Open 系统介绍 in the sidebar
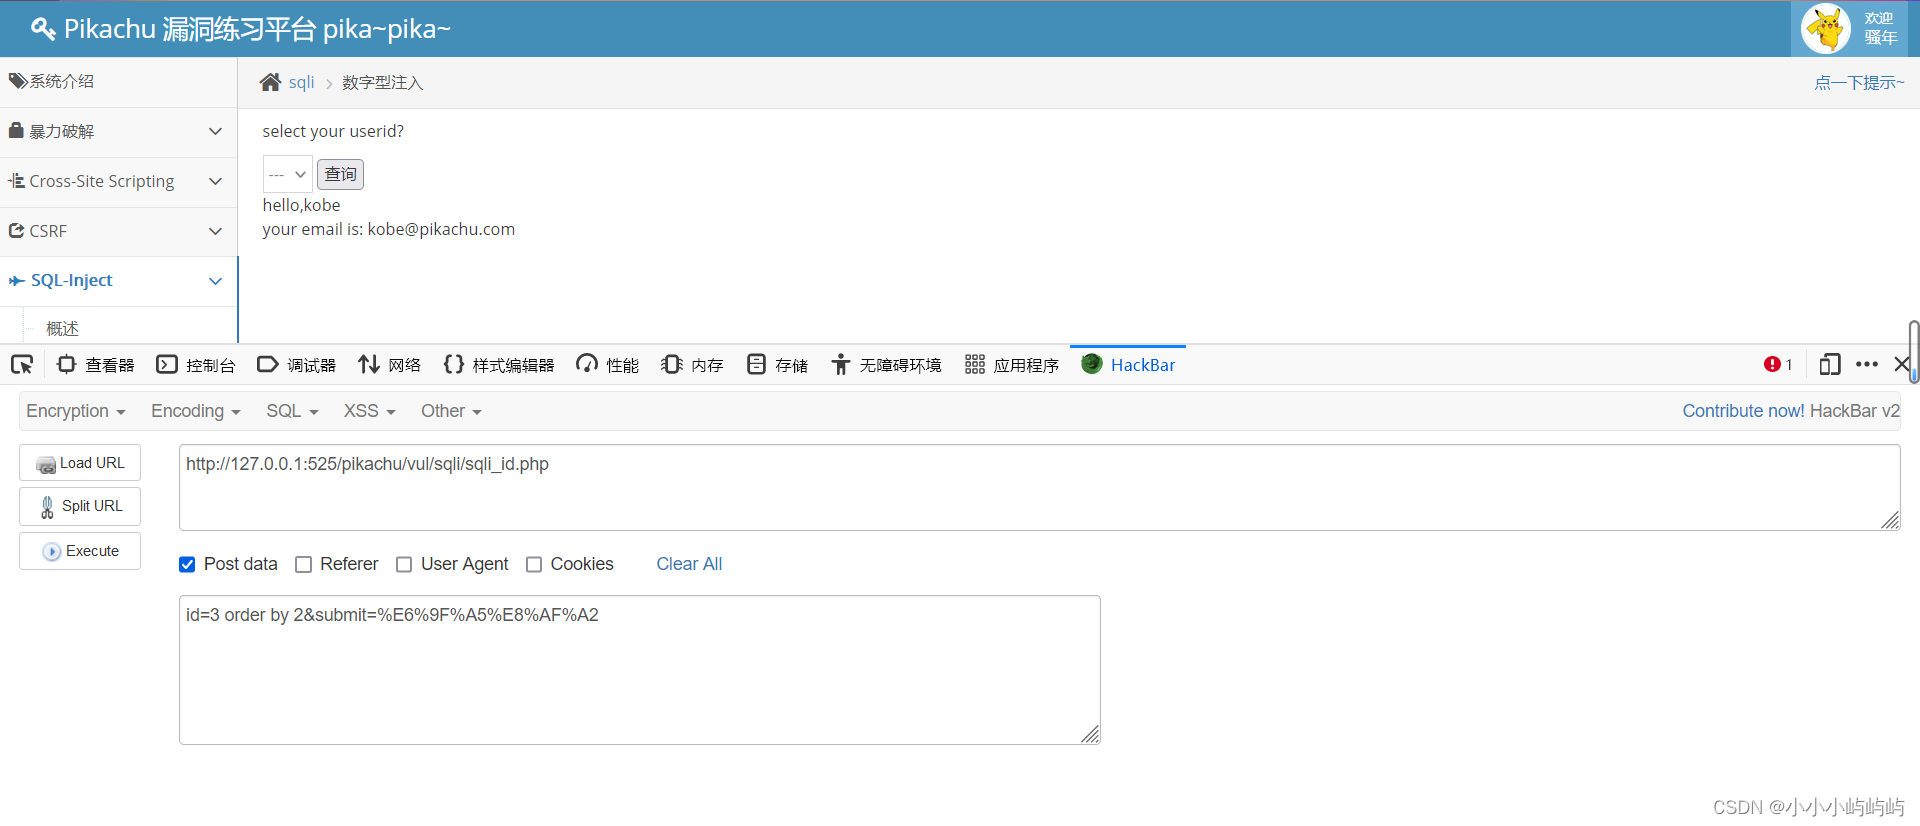Image resolution: width=1920 pixels, height=826 pixels. (x=118, y=81)
